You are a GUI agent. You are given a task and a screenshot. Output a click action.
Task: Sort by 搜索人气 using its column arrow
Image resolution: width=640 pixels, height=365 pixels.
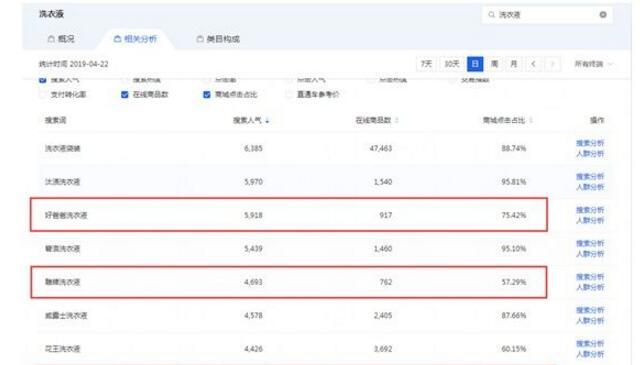(267, 120)
